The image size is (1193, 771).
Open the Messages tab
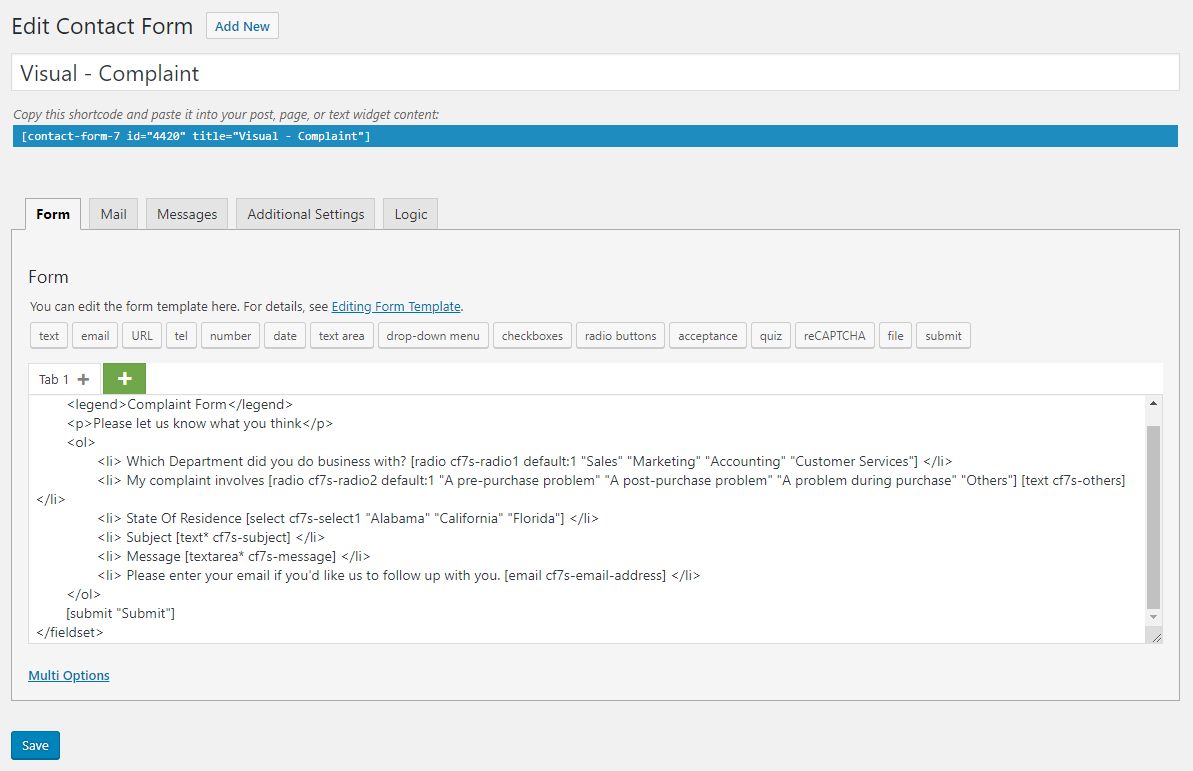tap(187, 214)
